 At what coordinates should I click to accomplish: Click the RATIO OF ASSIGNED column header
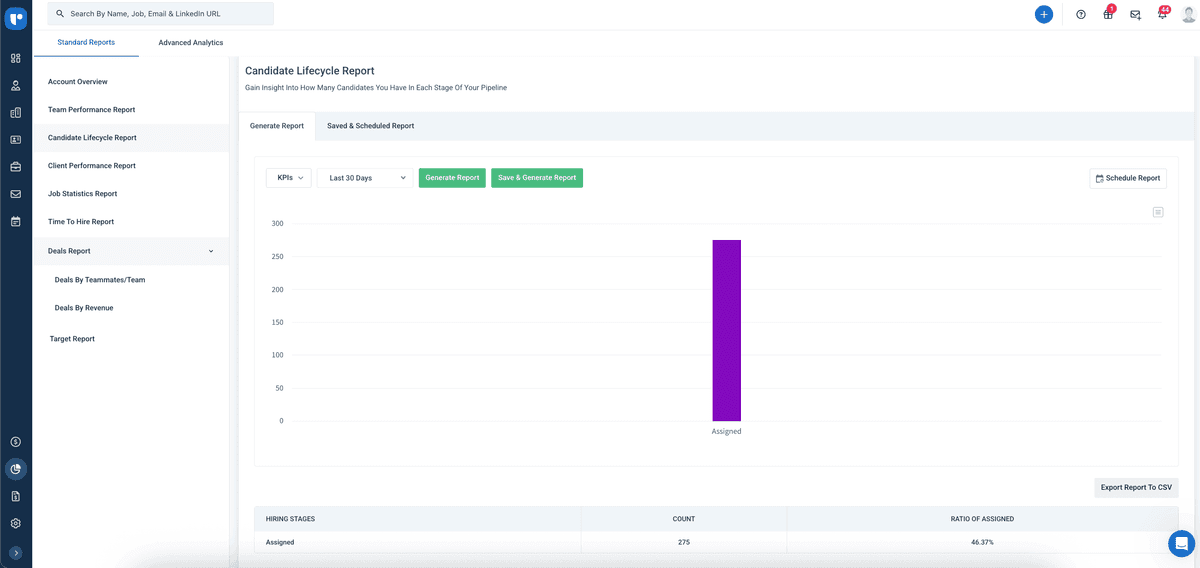[x=982, y=519]
